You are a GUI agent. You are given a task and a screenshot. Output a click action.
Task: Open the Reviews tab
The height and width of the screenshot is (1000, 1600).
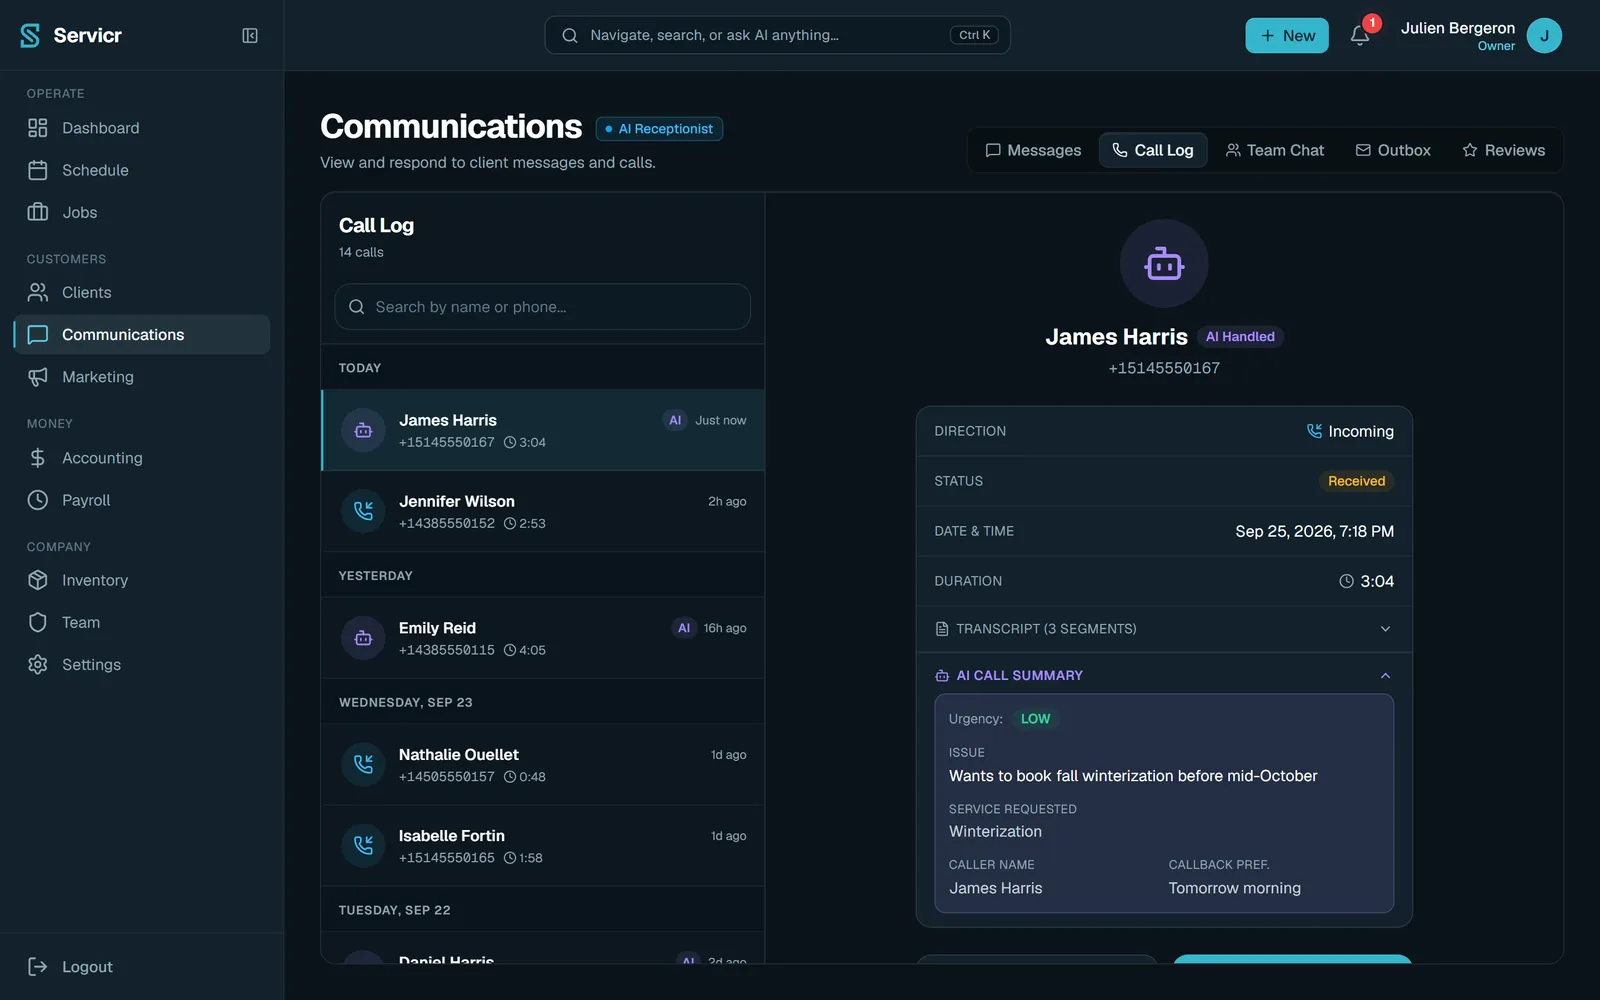pos(1504,150)
